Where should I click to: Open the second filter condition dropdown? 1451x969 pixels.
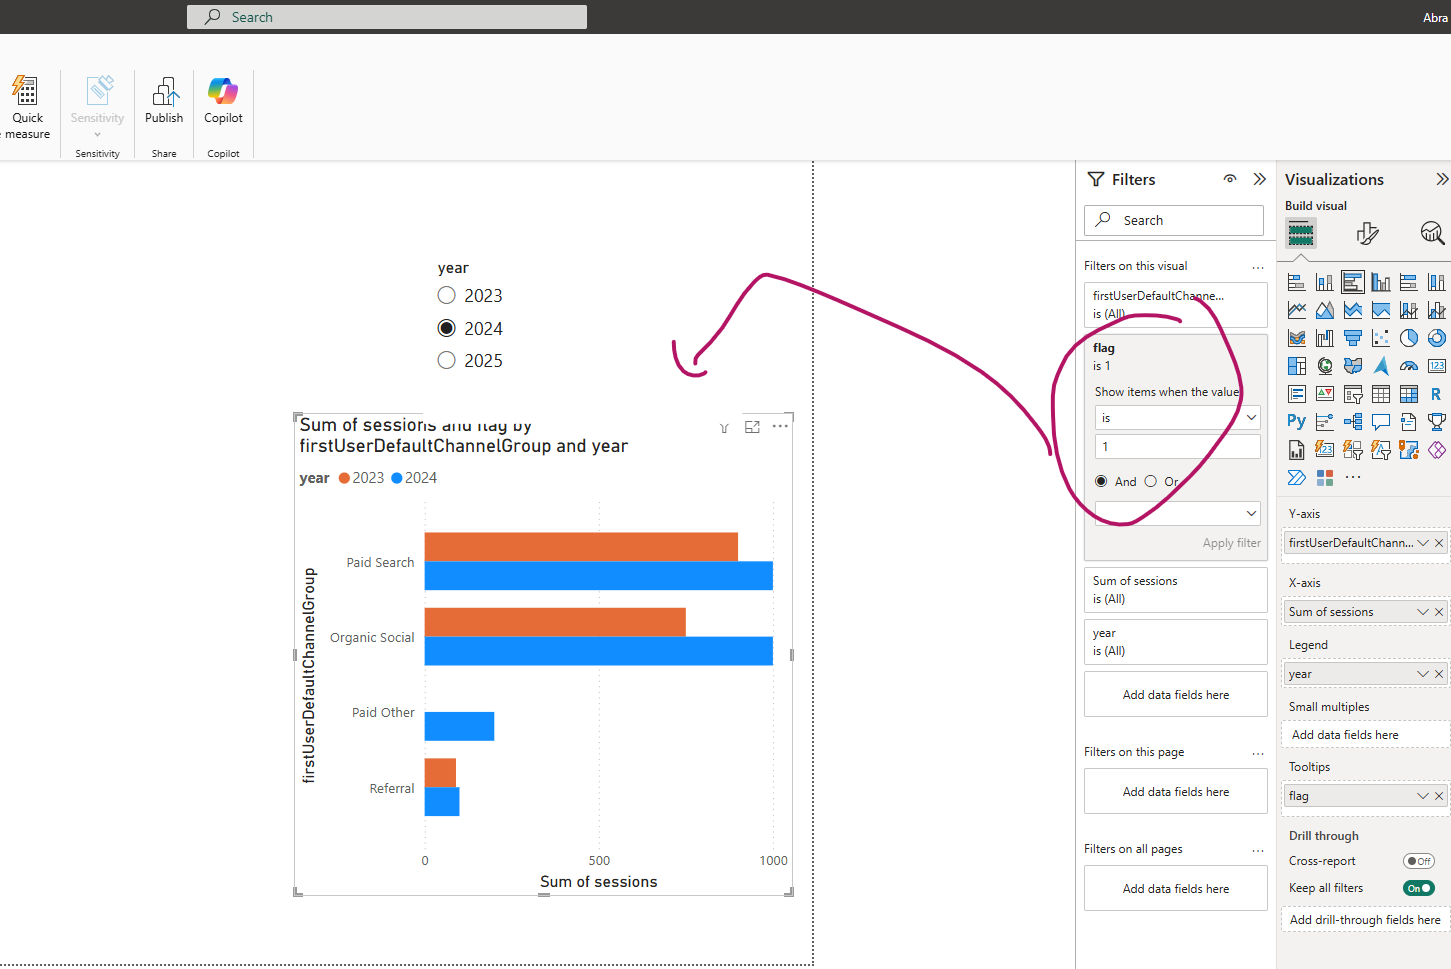(x=1177, y=514)
